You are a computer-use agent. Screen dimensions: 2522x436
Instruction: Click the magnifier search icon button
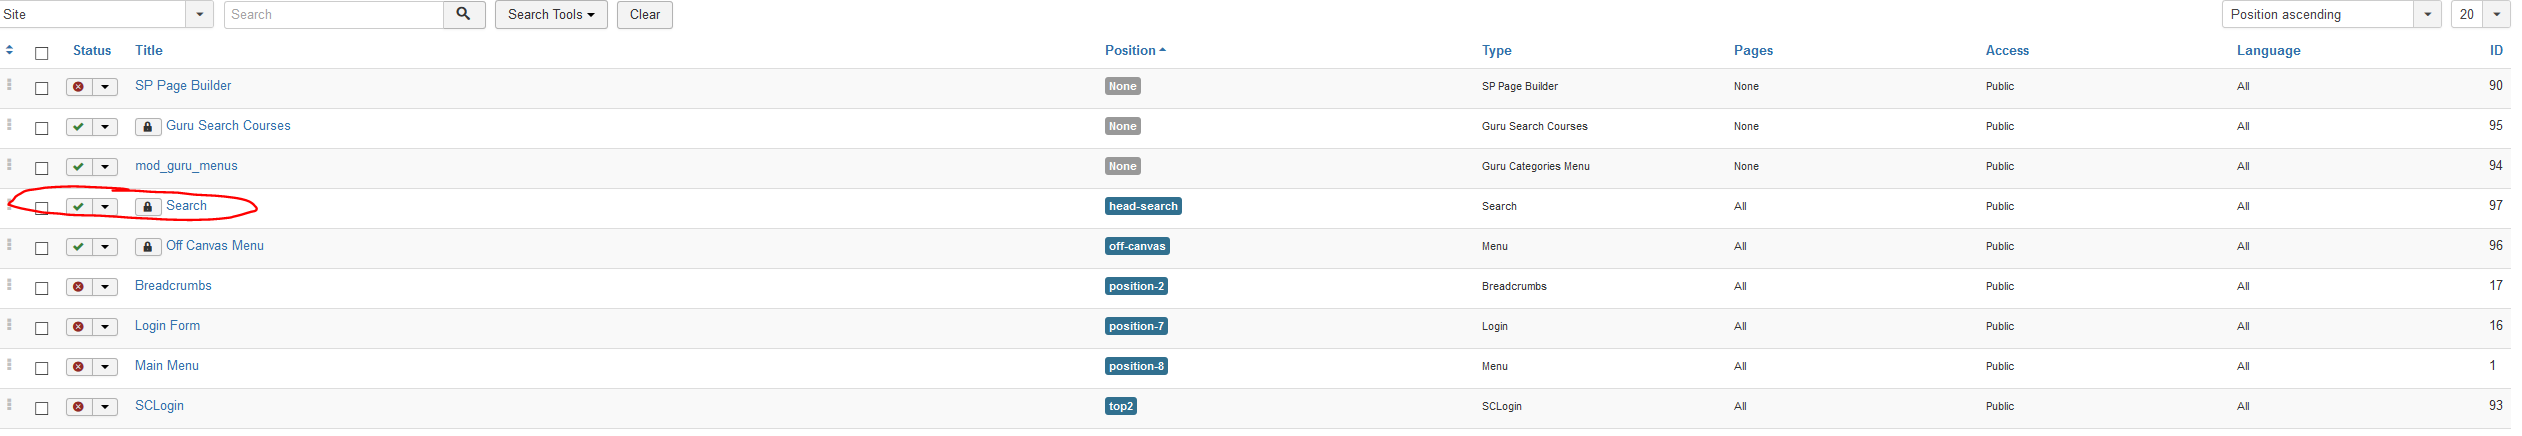coord(464,14)
